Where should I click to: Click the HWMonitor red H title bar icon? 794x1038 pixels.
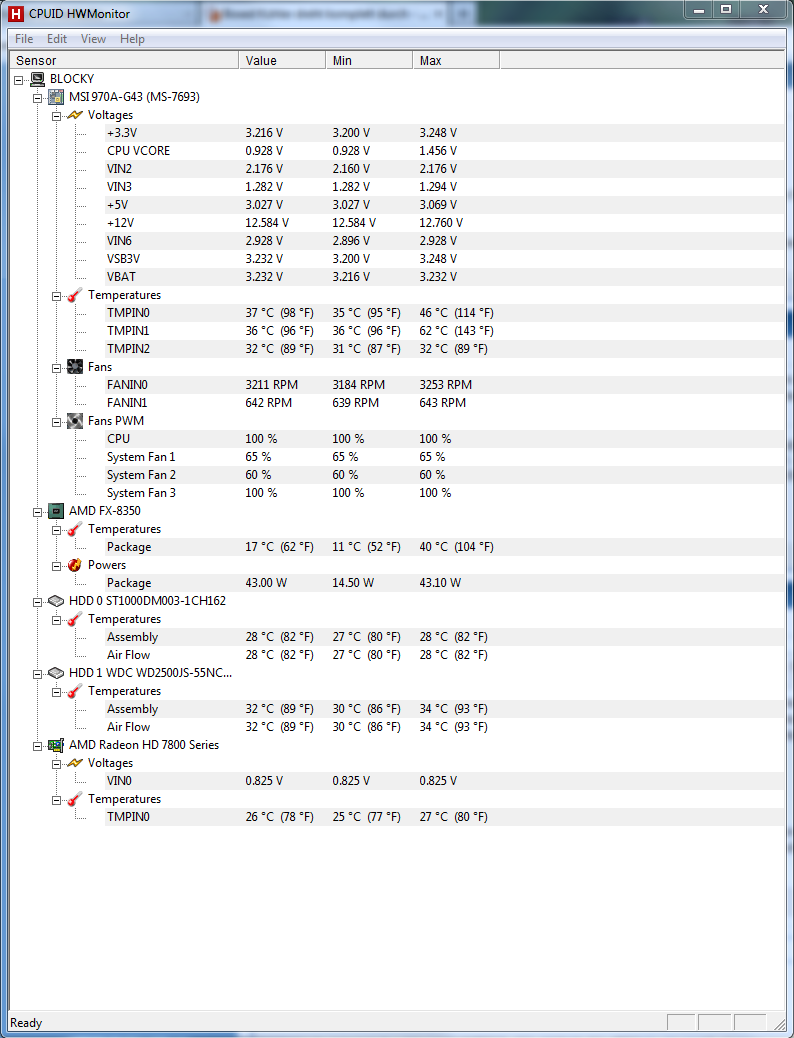click(17, 13)
